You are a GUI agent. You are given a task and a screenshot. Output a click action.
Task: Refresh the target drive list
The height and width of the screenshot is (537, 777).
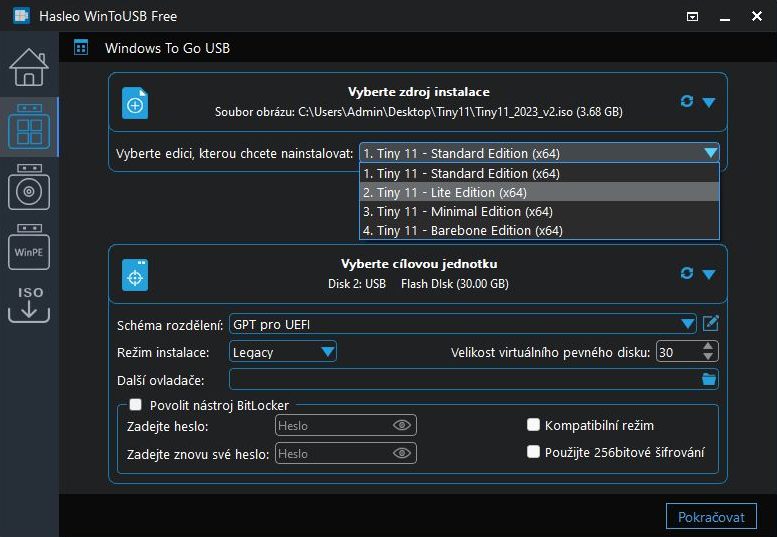[x=686, y=273]
